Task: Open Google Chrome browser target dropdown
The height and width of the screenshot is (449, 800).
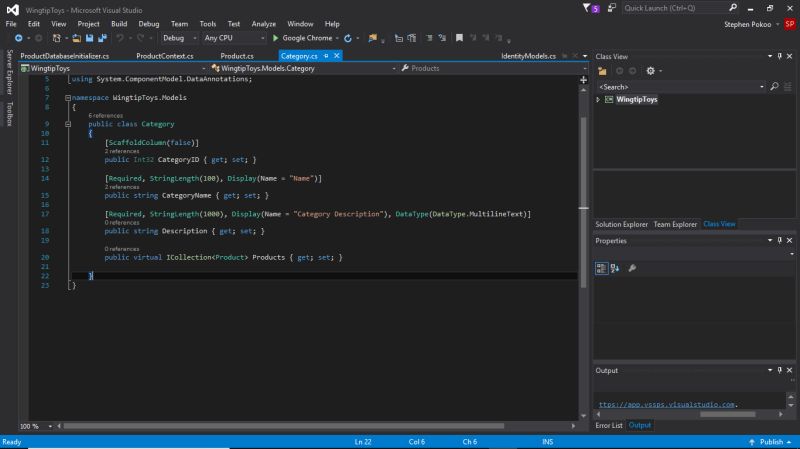Action: 337,38
